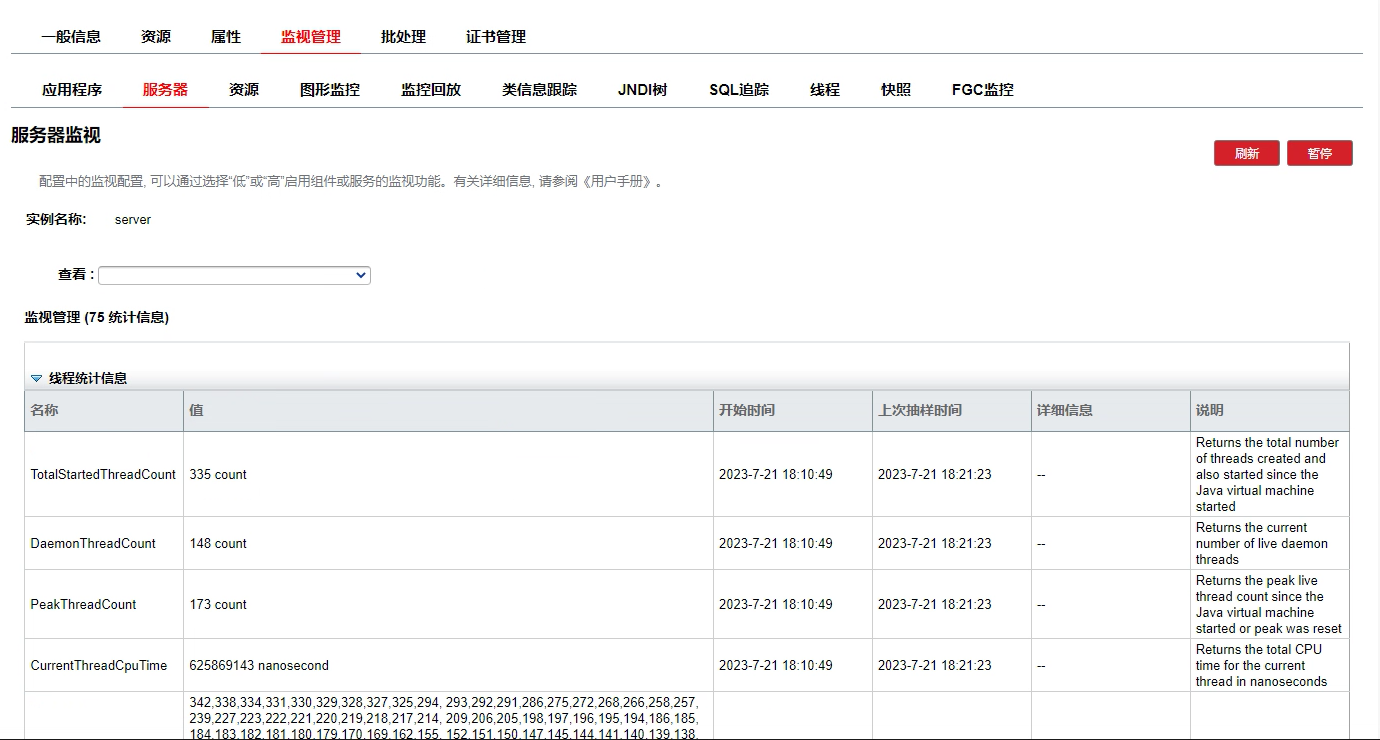The image size is (1380, 740).
Task: Open the 查看 dropdown list
Action: tap(234, 275)
